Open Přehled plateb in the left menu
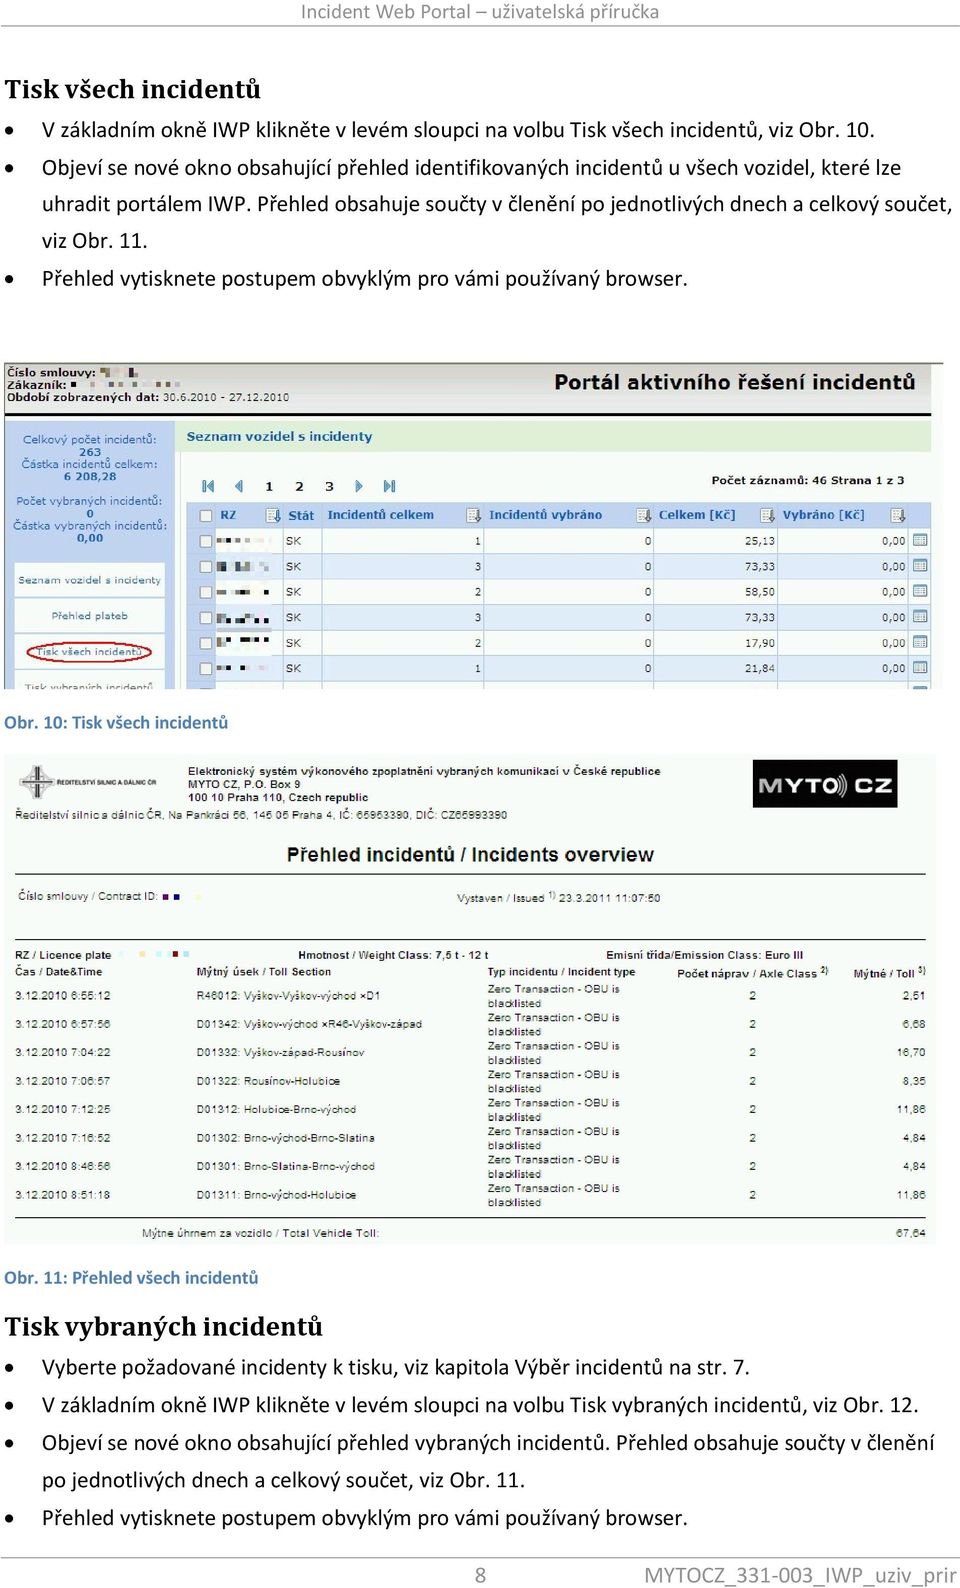The width and height of the screenshot is (960, 1588). 89,616
